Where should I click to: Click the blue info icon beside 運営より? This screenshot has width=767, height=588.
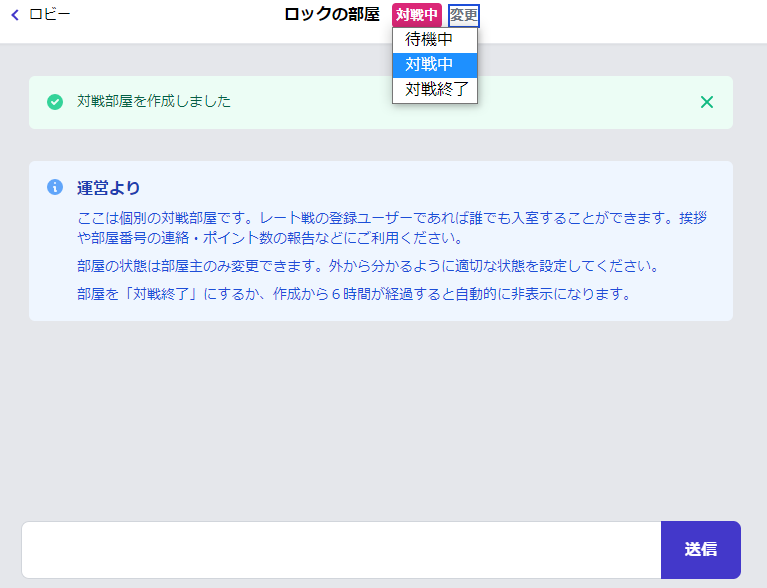55,187
